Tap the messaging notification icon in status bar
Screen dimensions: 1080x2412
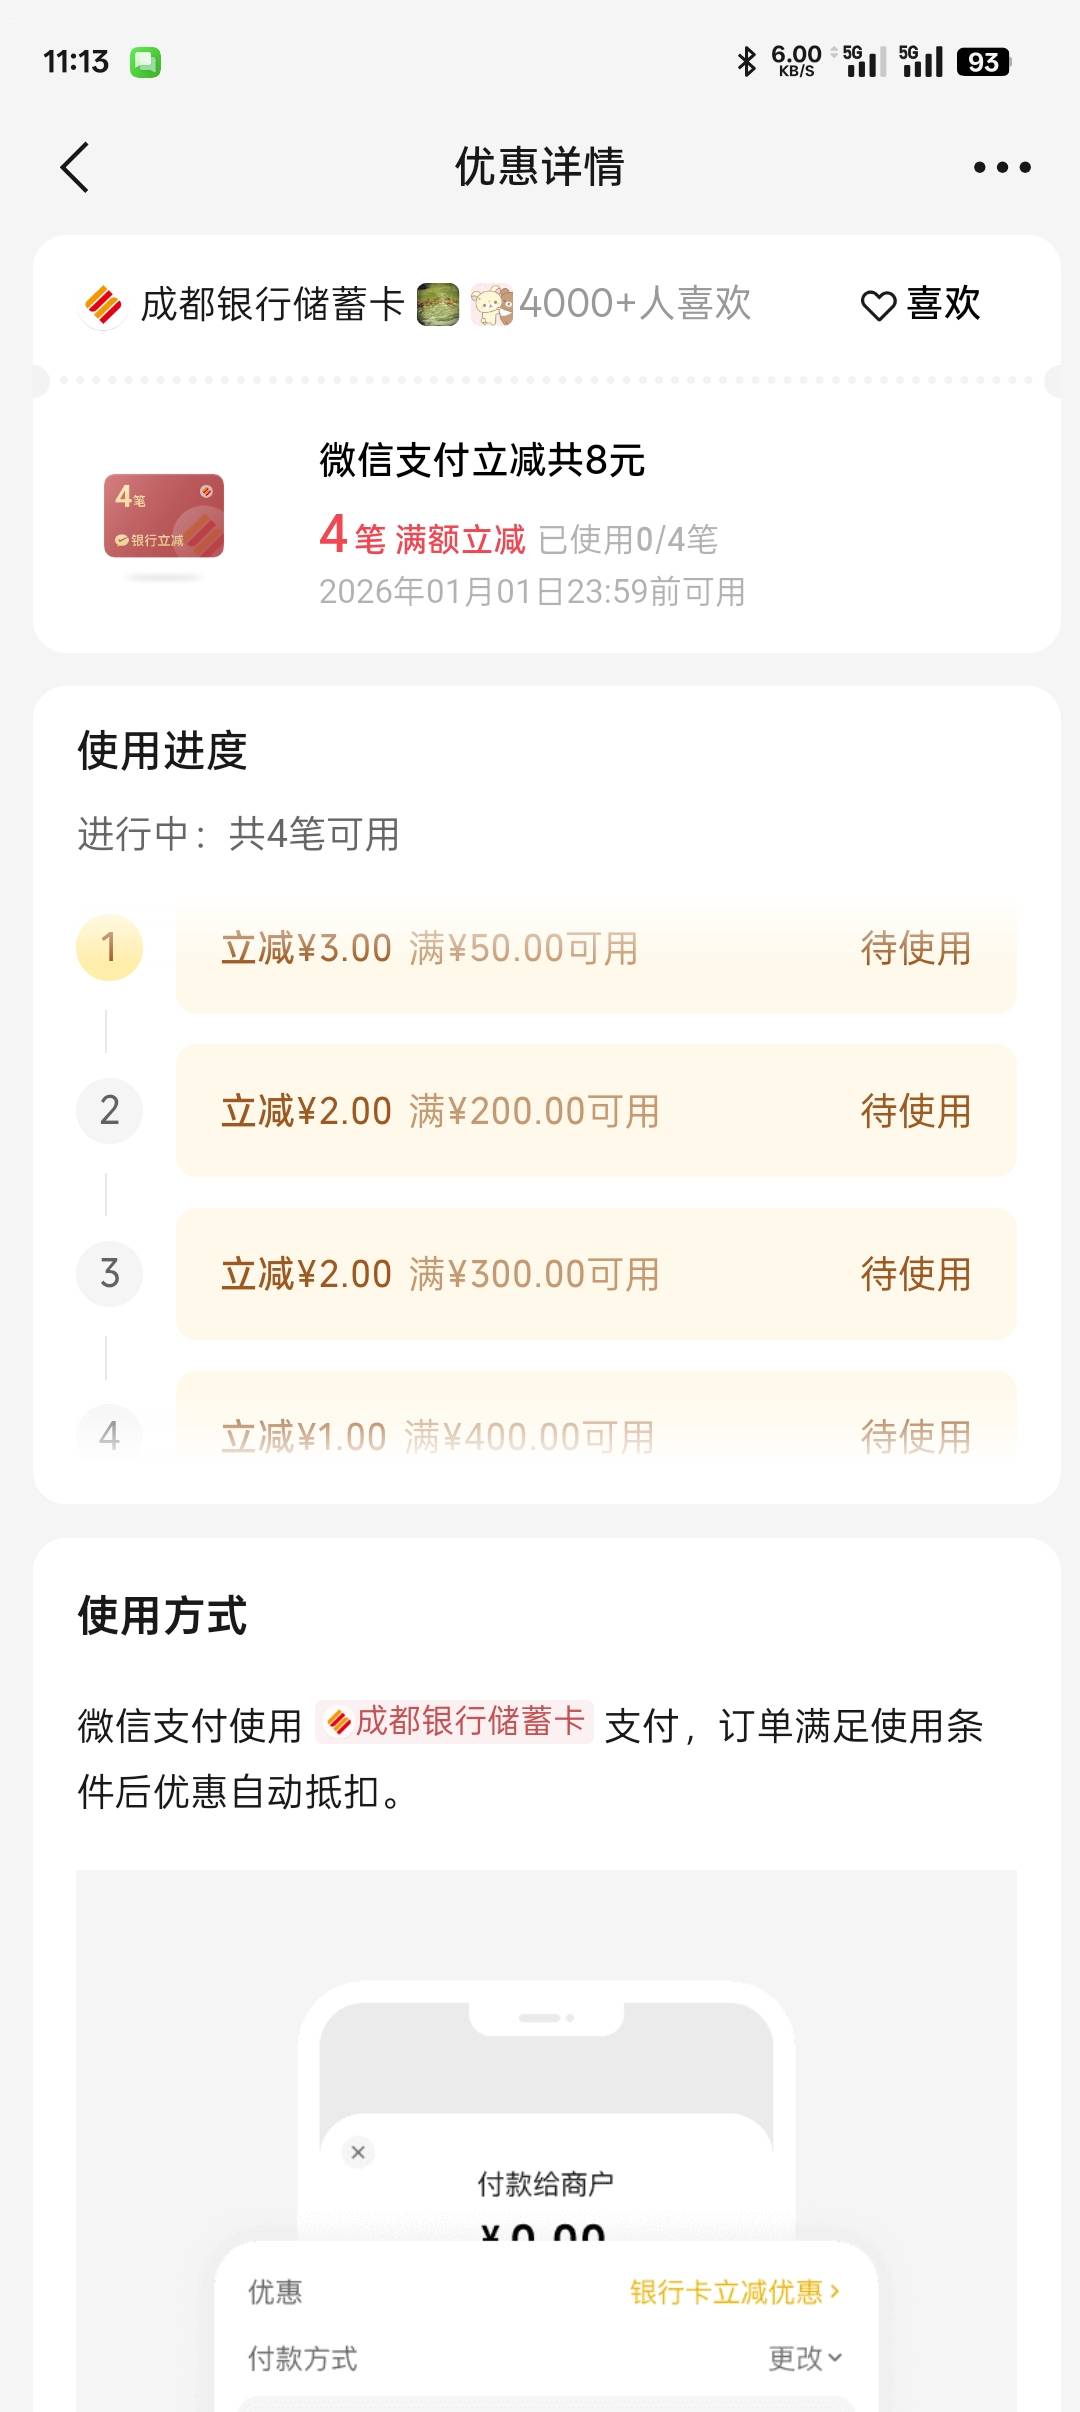coord(145,62)
